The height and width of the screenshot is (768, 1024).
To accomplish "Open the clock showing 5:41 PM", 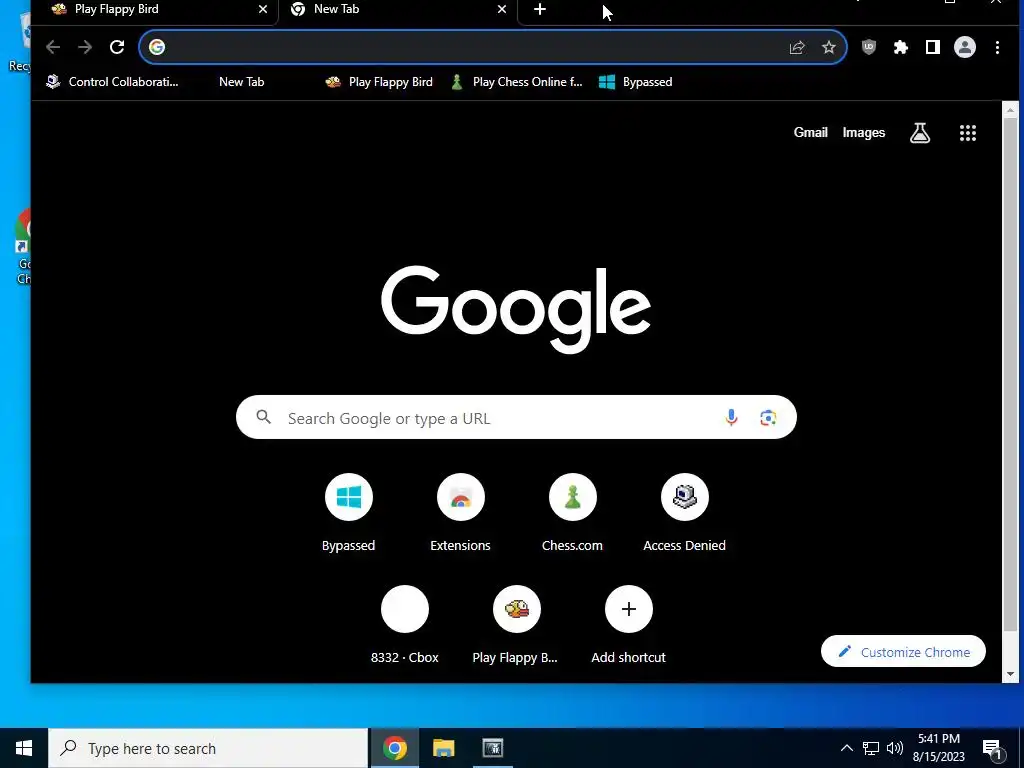I will (938, 748).
